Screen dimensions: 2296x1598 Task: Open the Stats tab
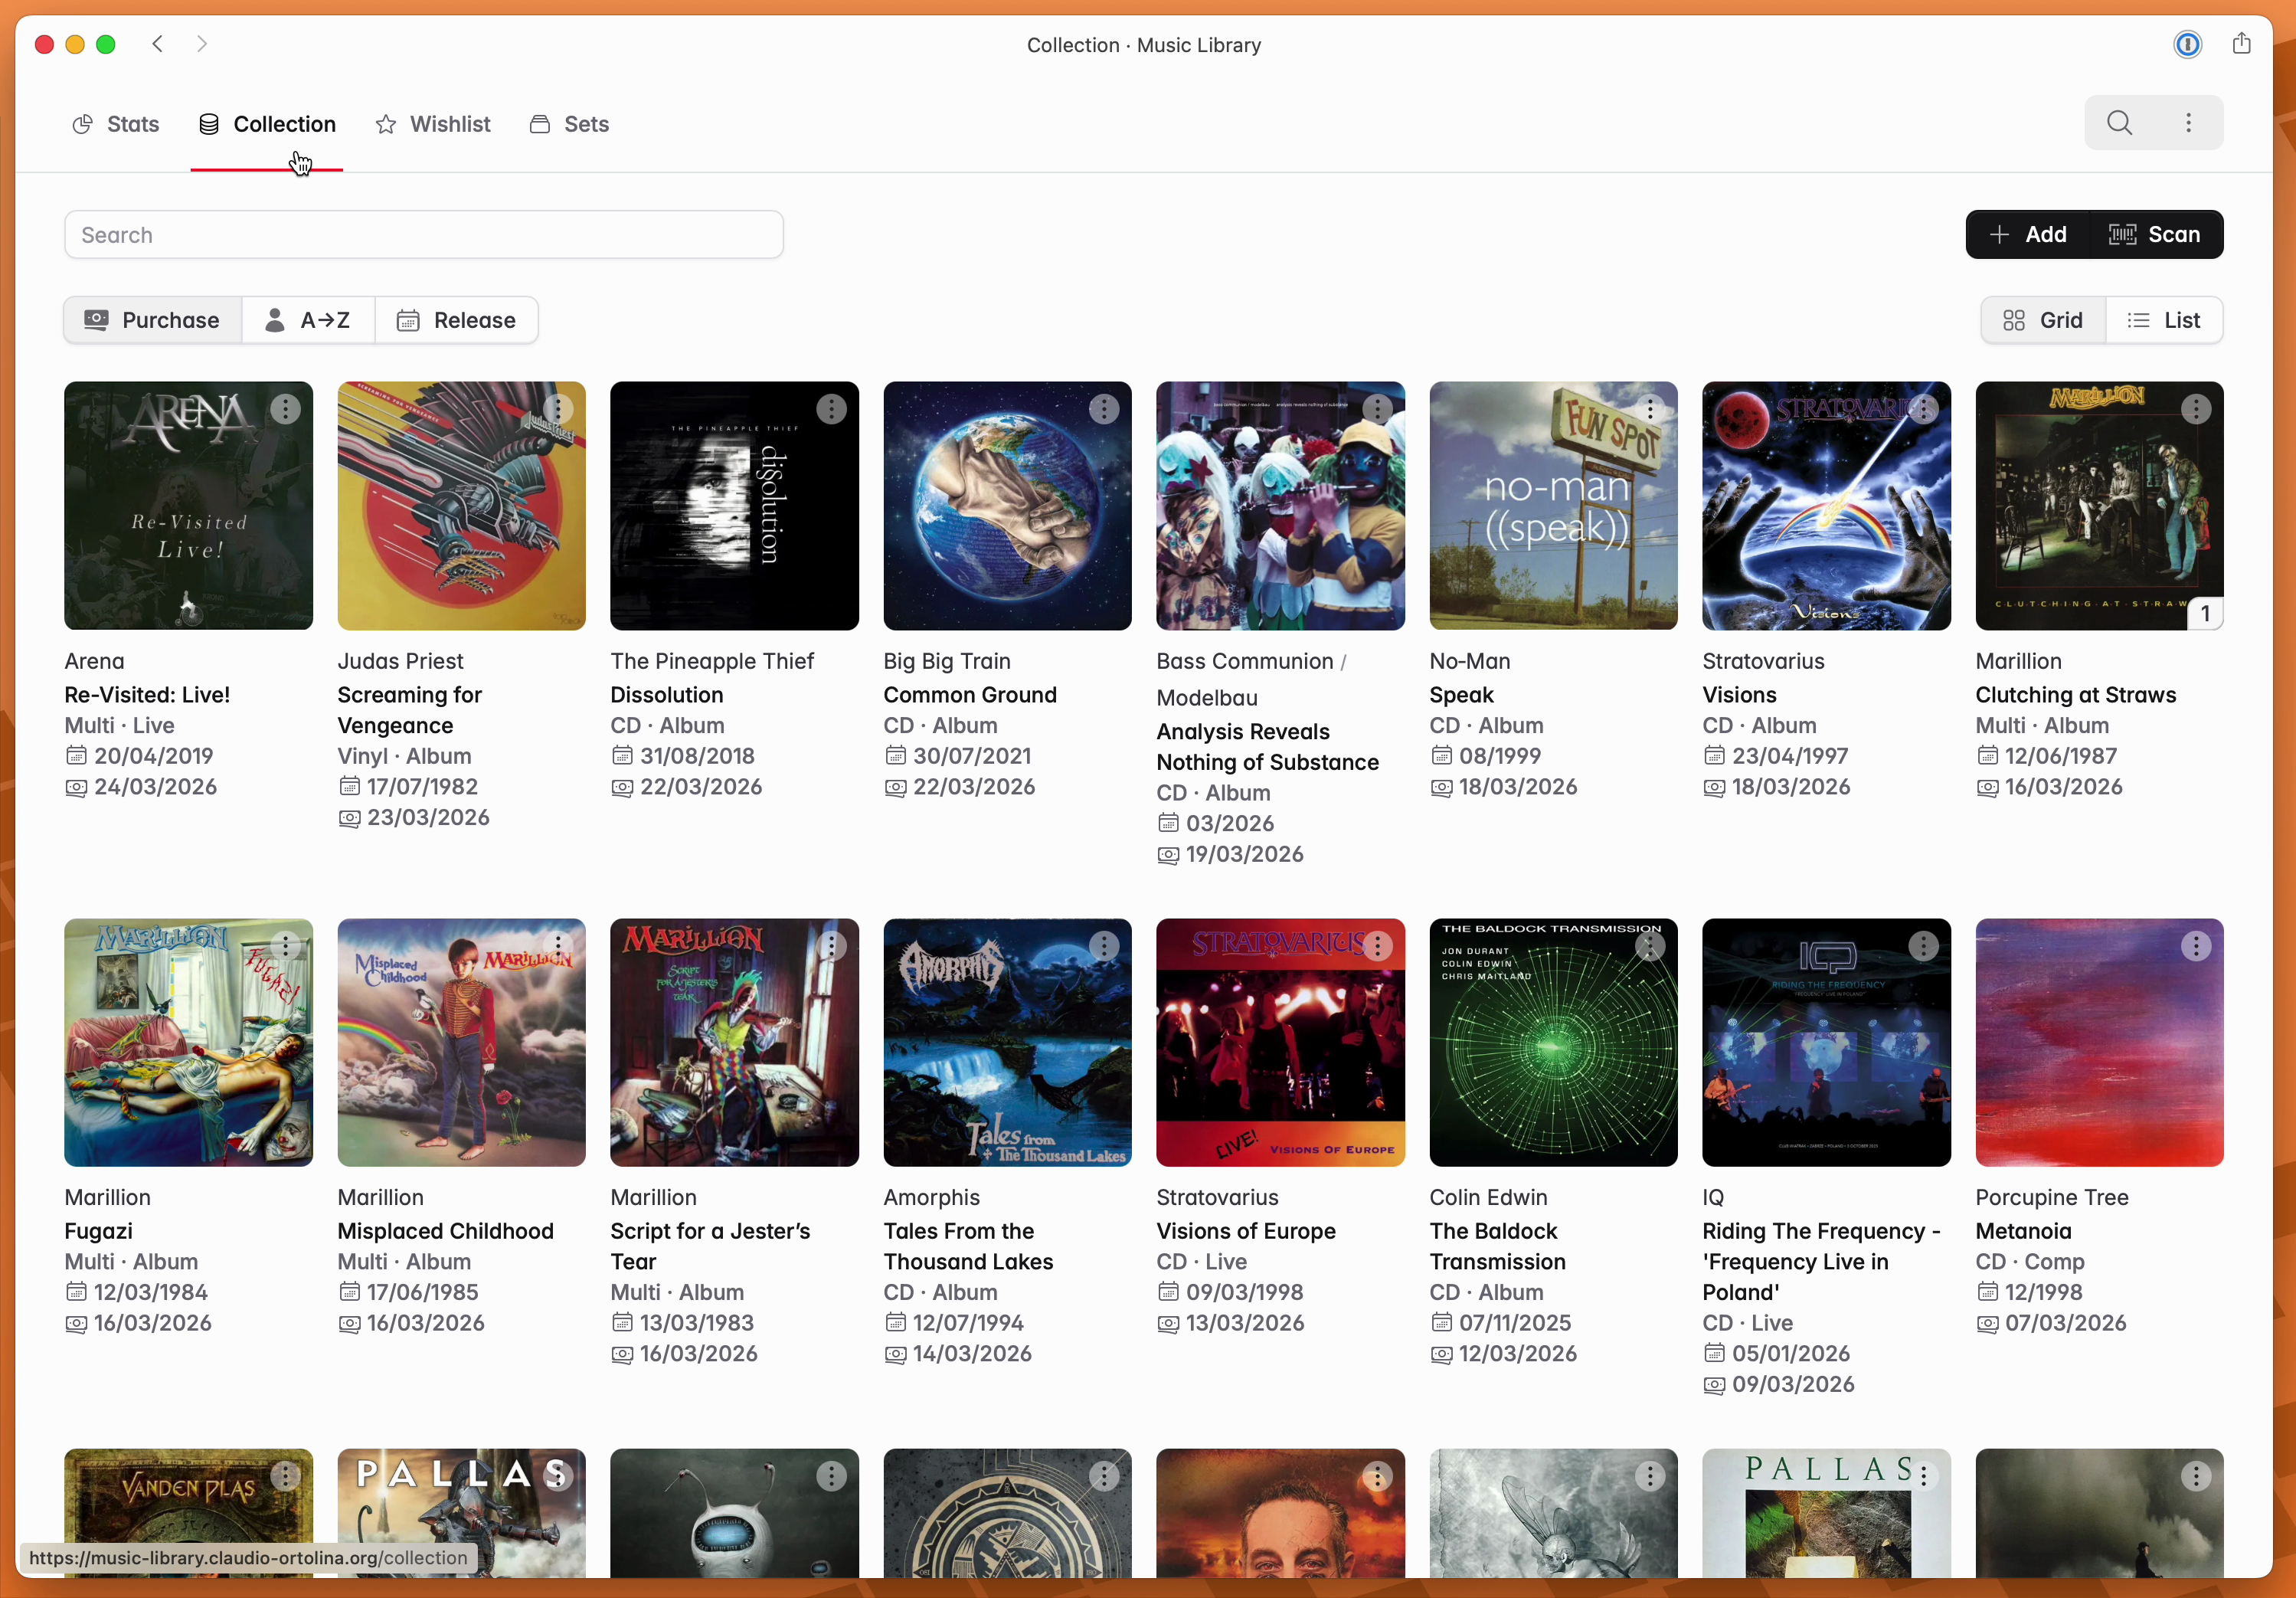tap(116, 124)
